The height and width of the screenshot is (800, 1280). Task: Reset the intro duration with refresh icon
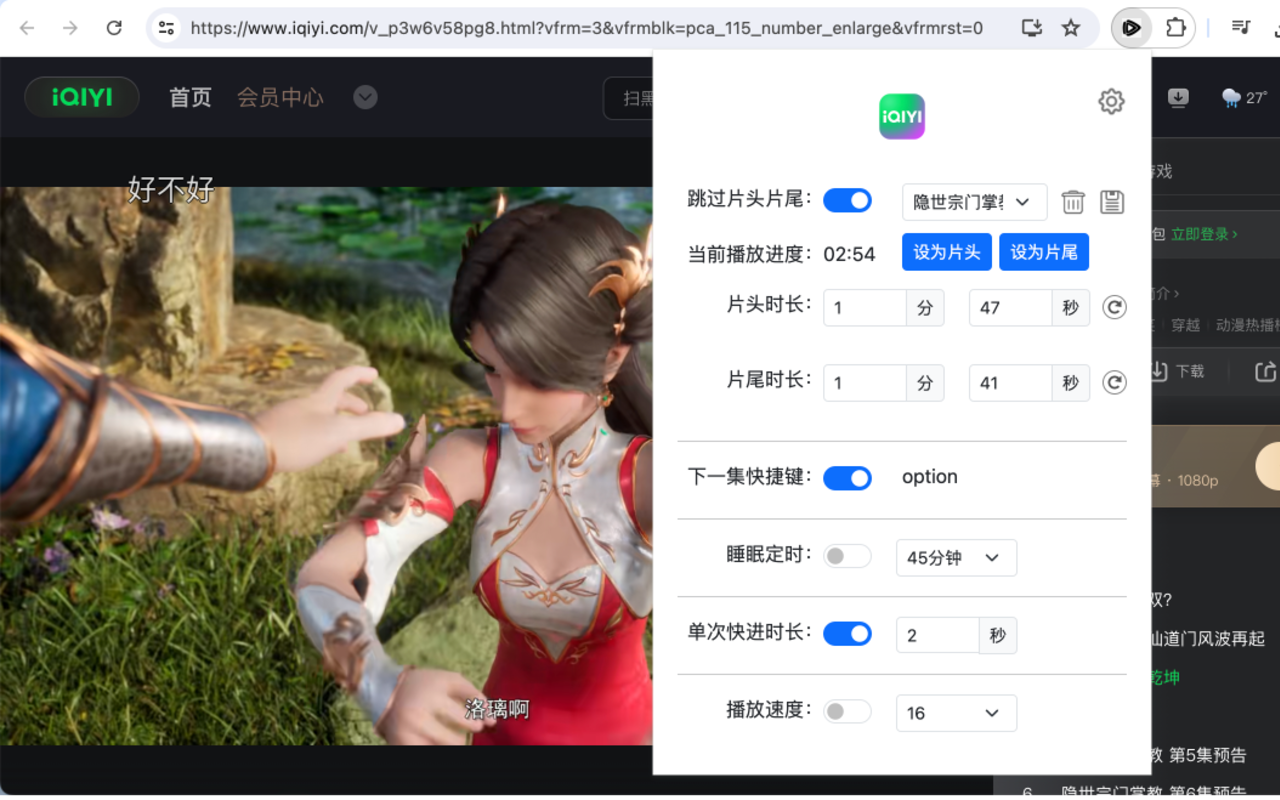pyautogui.click(x=1114, y=307)
